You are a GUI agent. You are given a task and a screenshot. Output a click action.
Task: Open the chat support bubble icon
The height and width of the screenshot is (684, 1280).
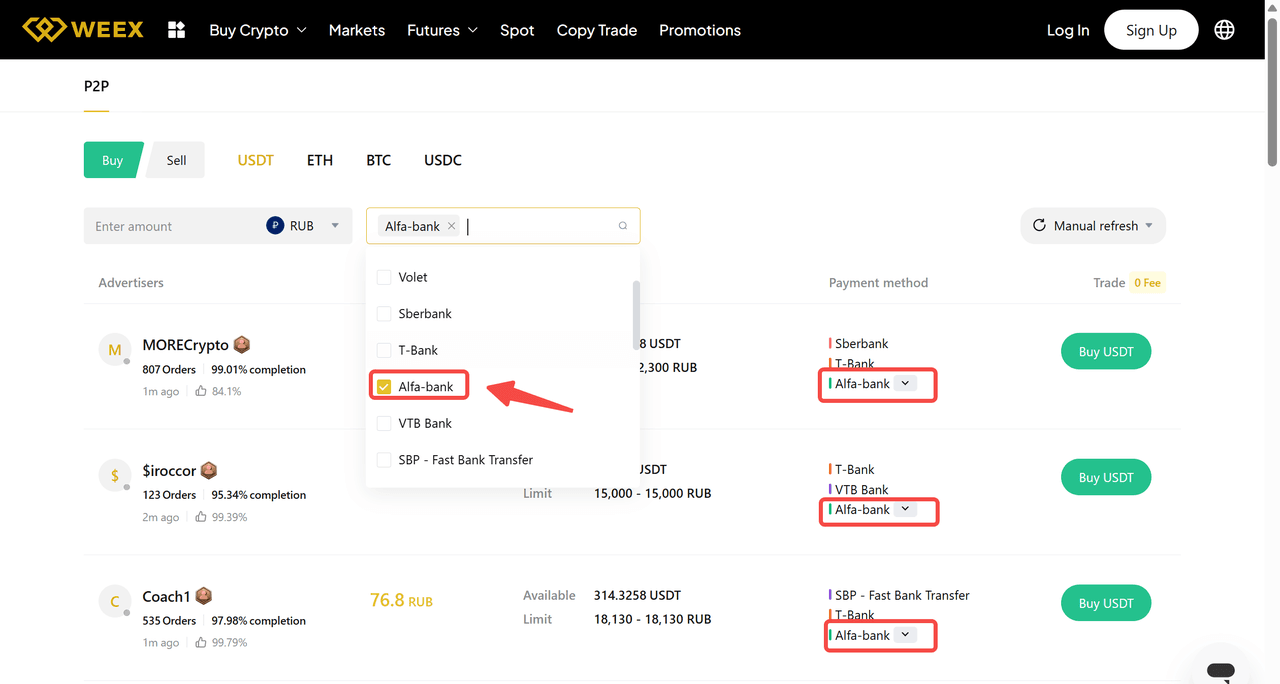1221,670
